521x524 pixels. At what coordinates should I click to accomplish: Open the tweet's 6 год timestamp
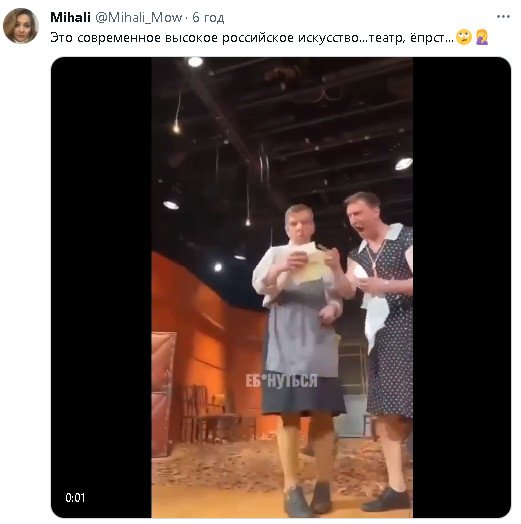(208, 17)
